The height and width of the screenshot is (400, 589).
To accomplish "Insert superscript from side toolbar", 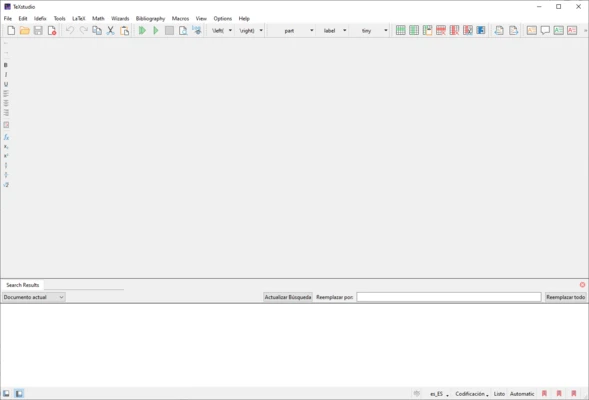I will pos(6,155).
